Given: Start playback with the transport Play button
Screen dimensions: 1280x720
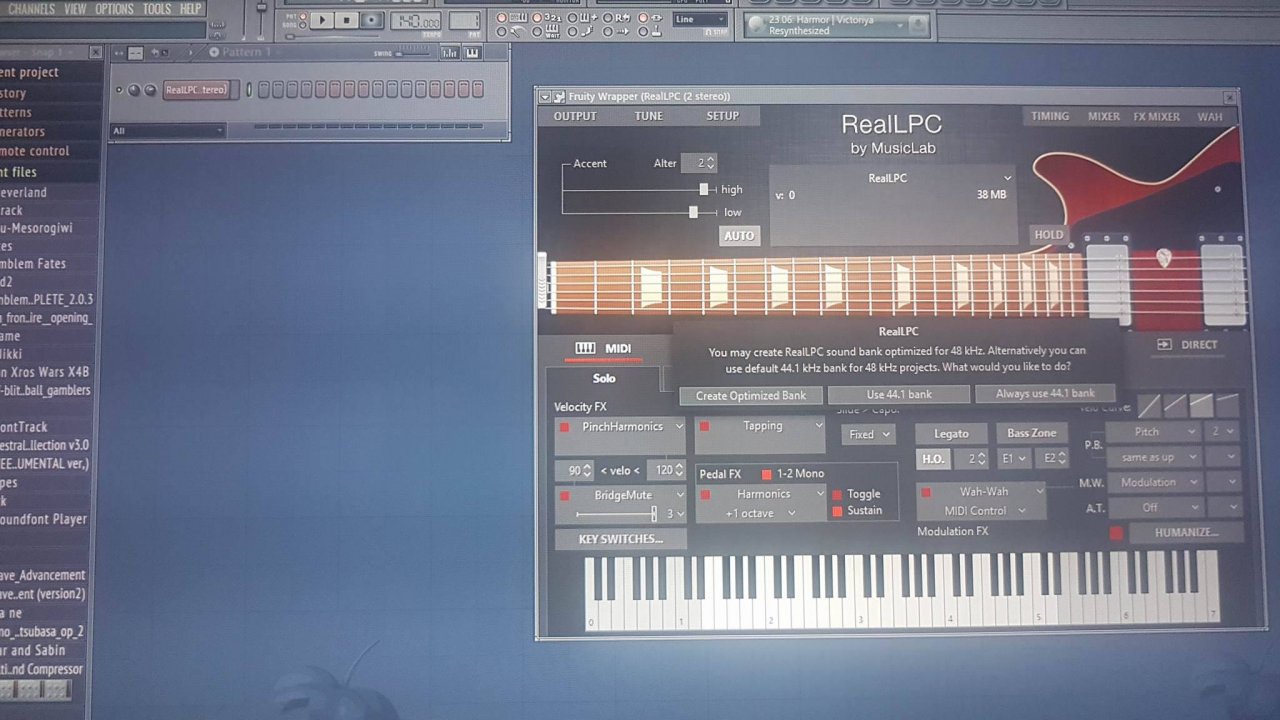Looking at the screenshot, I should tap(322, 20).
